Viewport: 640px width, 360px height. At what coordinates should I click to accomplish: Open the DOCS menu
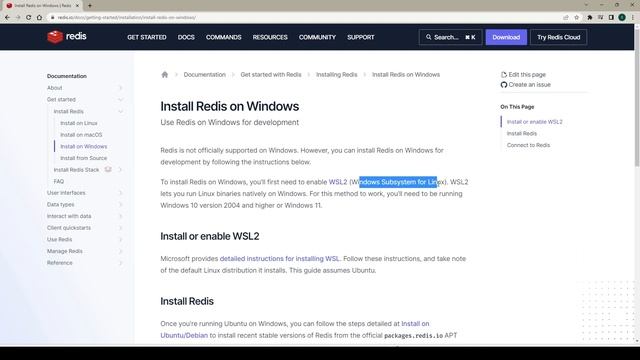click(x=186, y=37)
